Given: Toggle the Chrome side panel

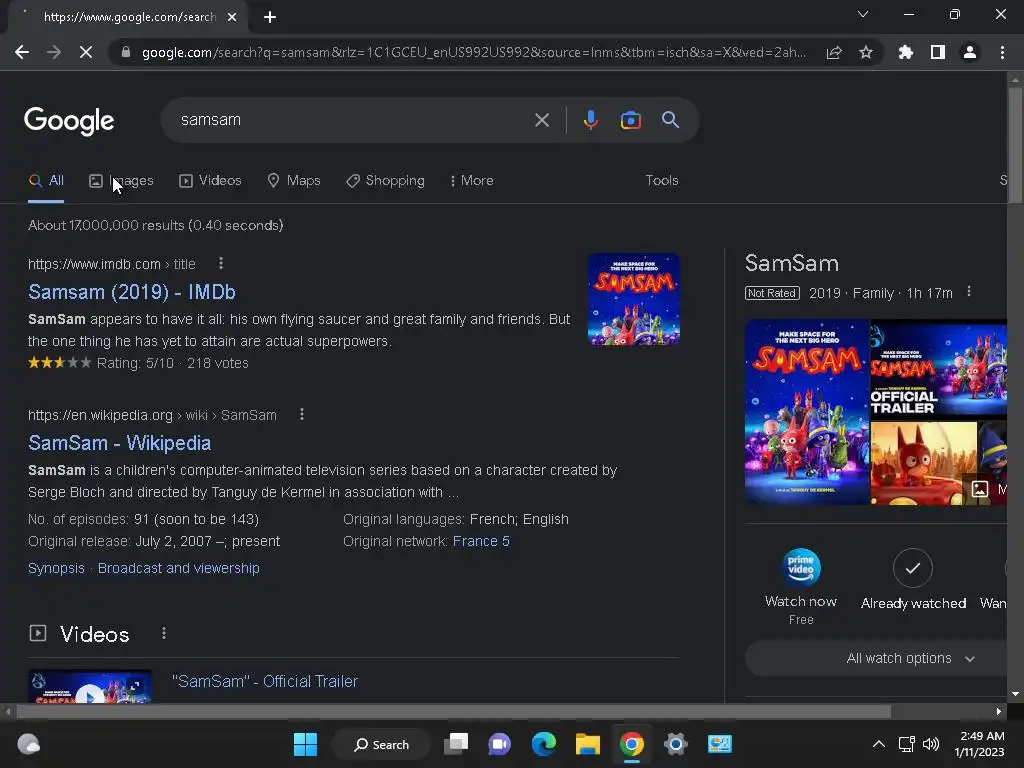Looking at the screenshot, I should click(938, 52).
